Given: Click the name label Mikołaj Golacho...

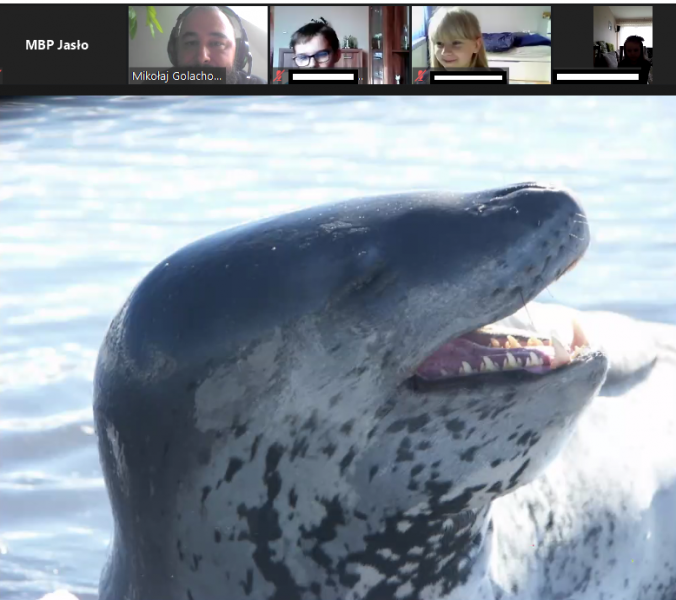Looking at the screenshot, I should (177, 76).
